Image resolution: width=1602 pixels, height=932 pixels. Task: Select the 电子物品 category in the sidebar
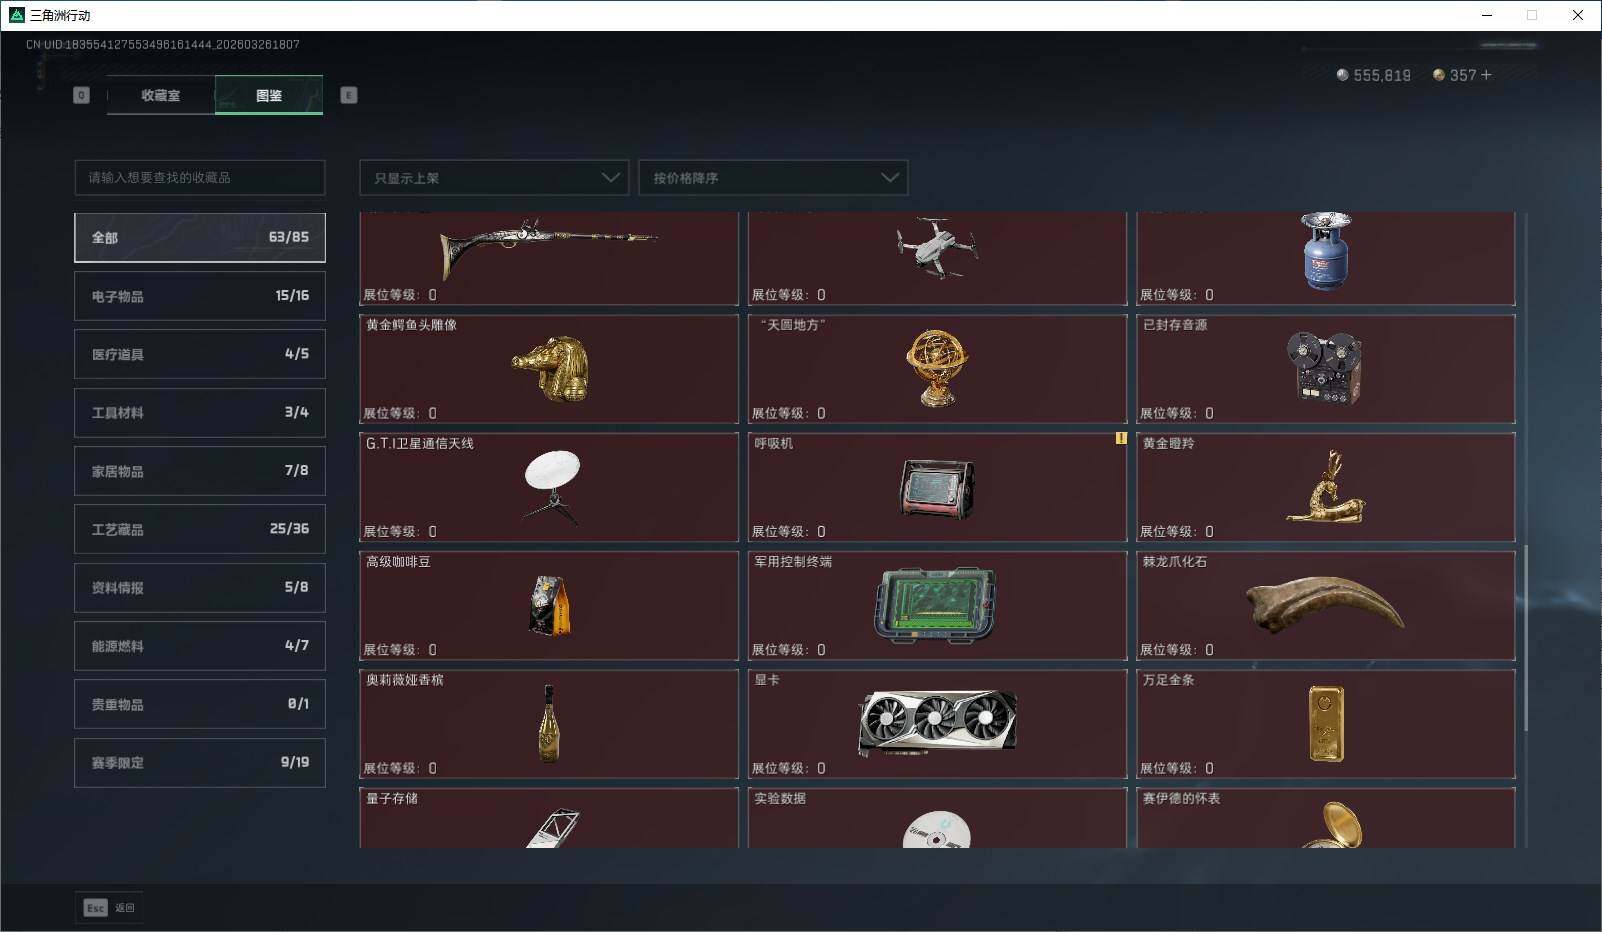click(199, 295)
